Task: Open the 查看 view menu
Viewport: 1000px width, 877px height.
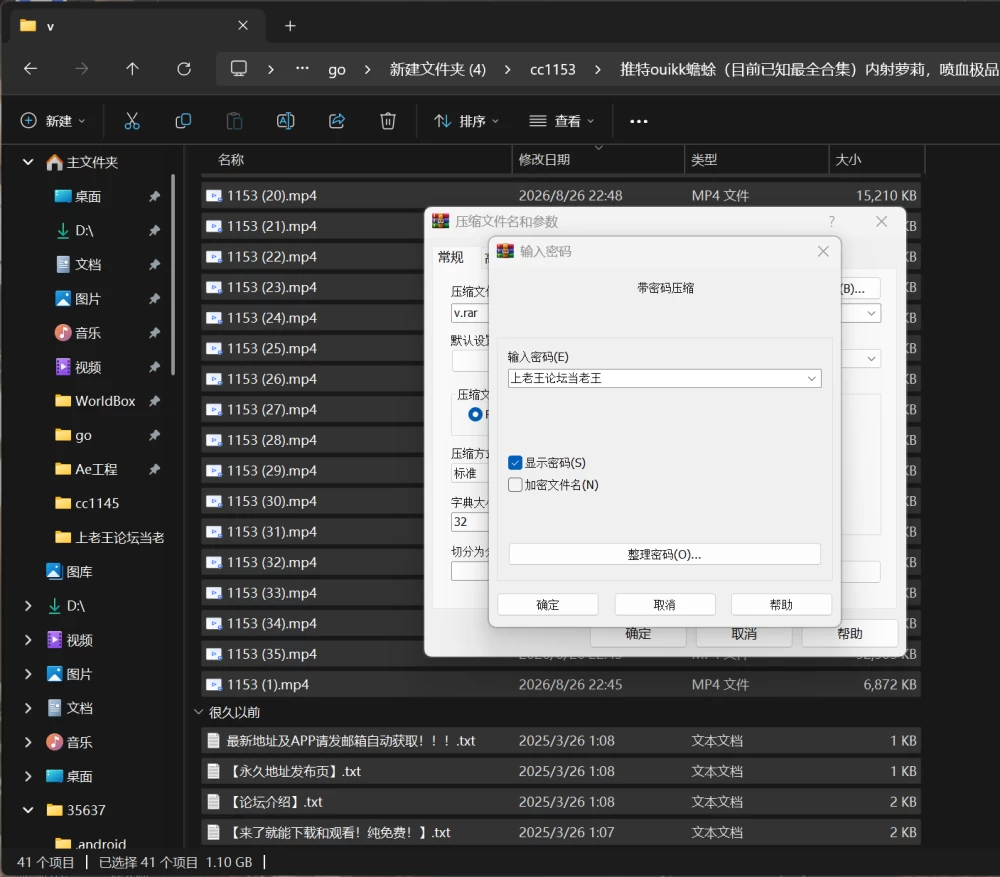Action: 561,121
